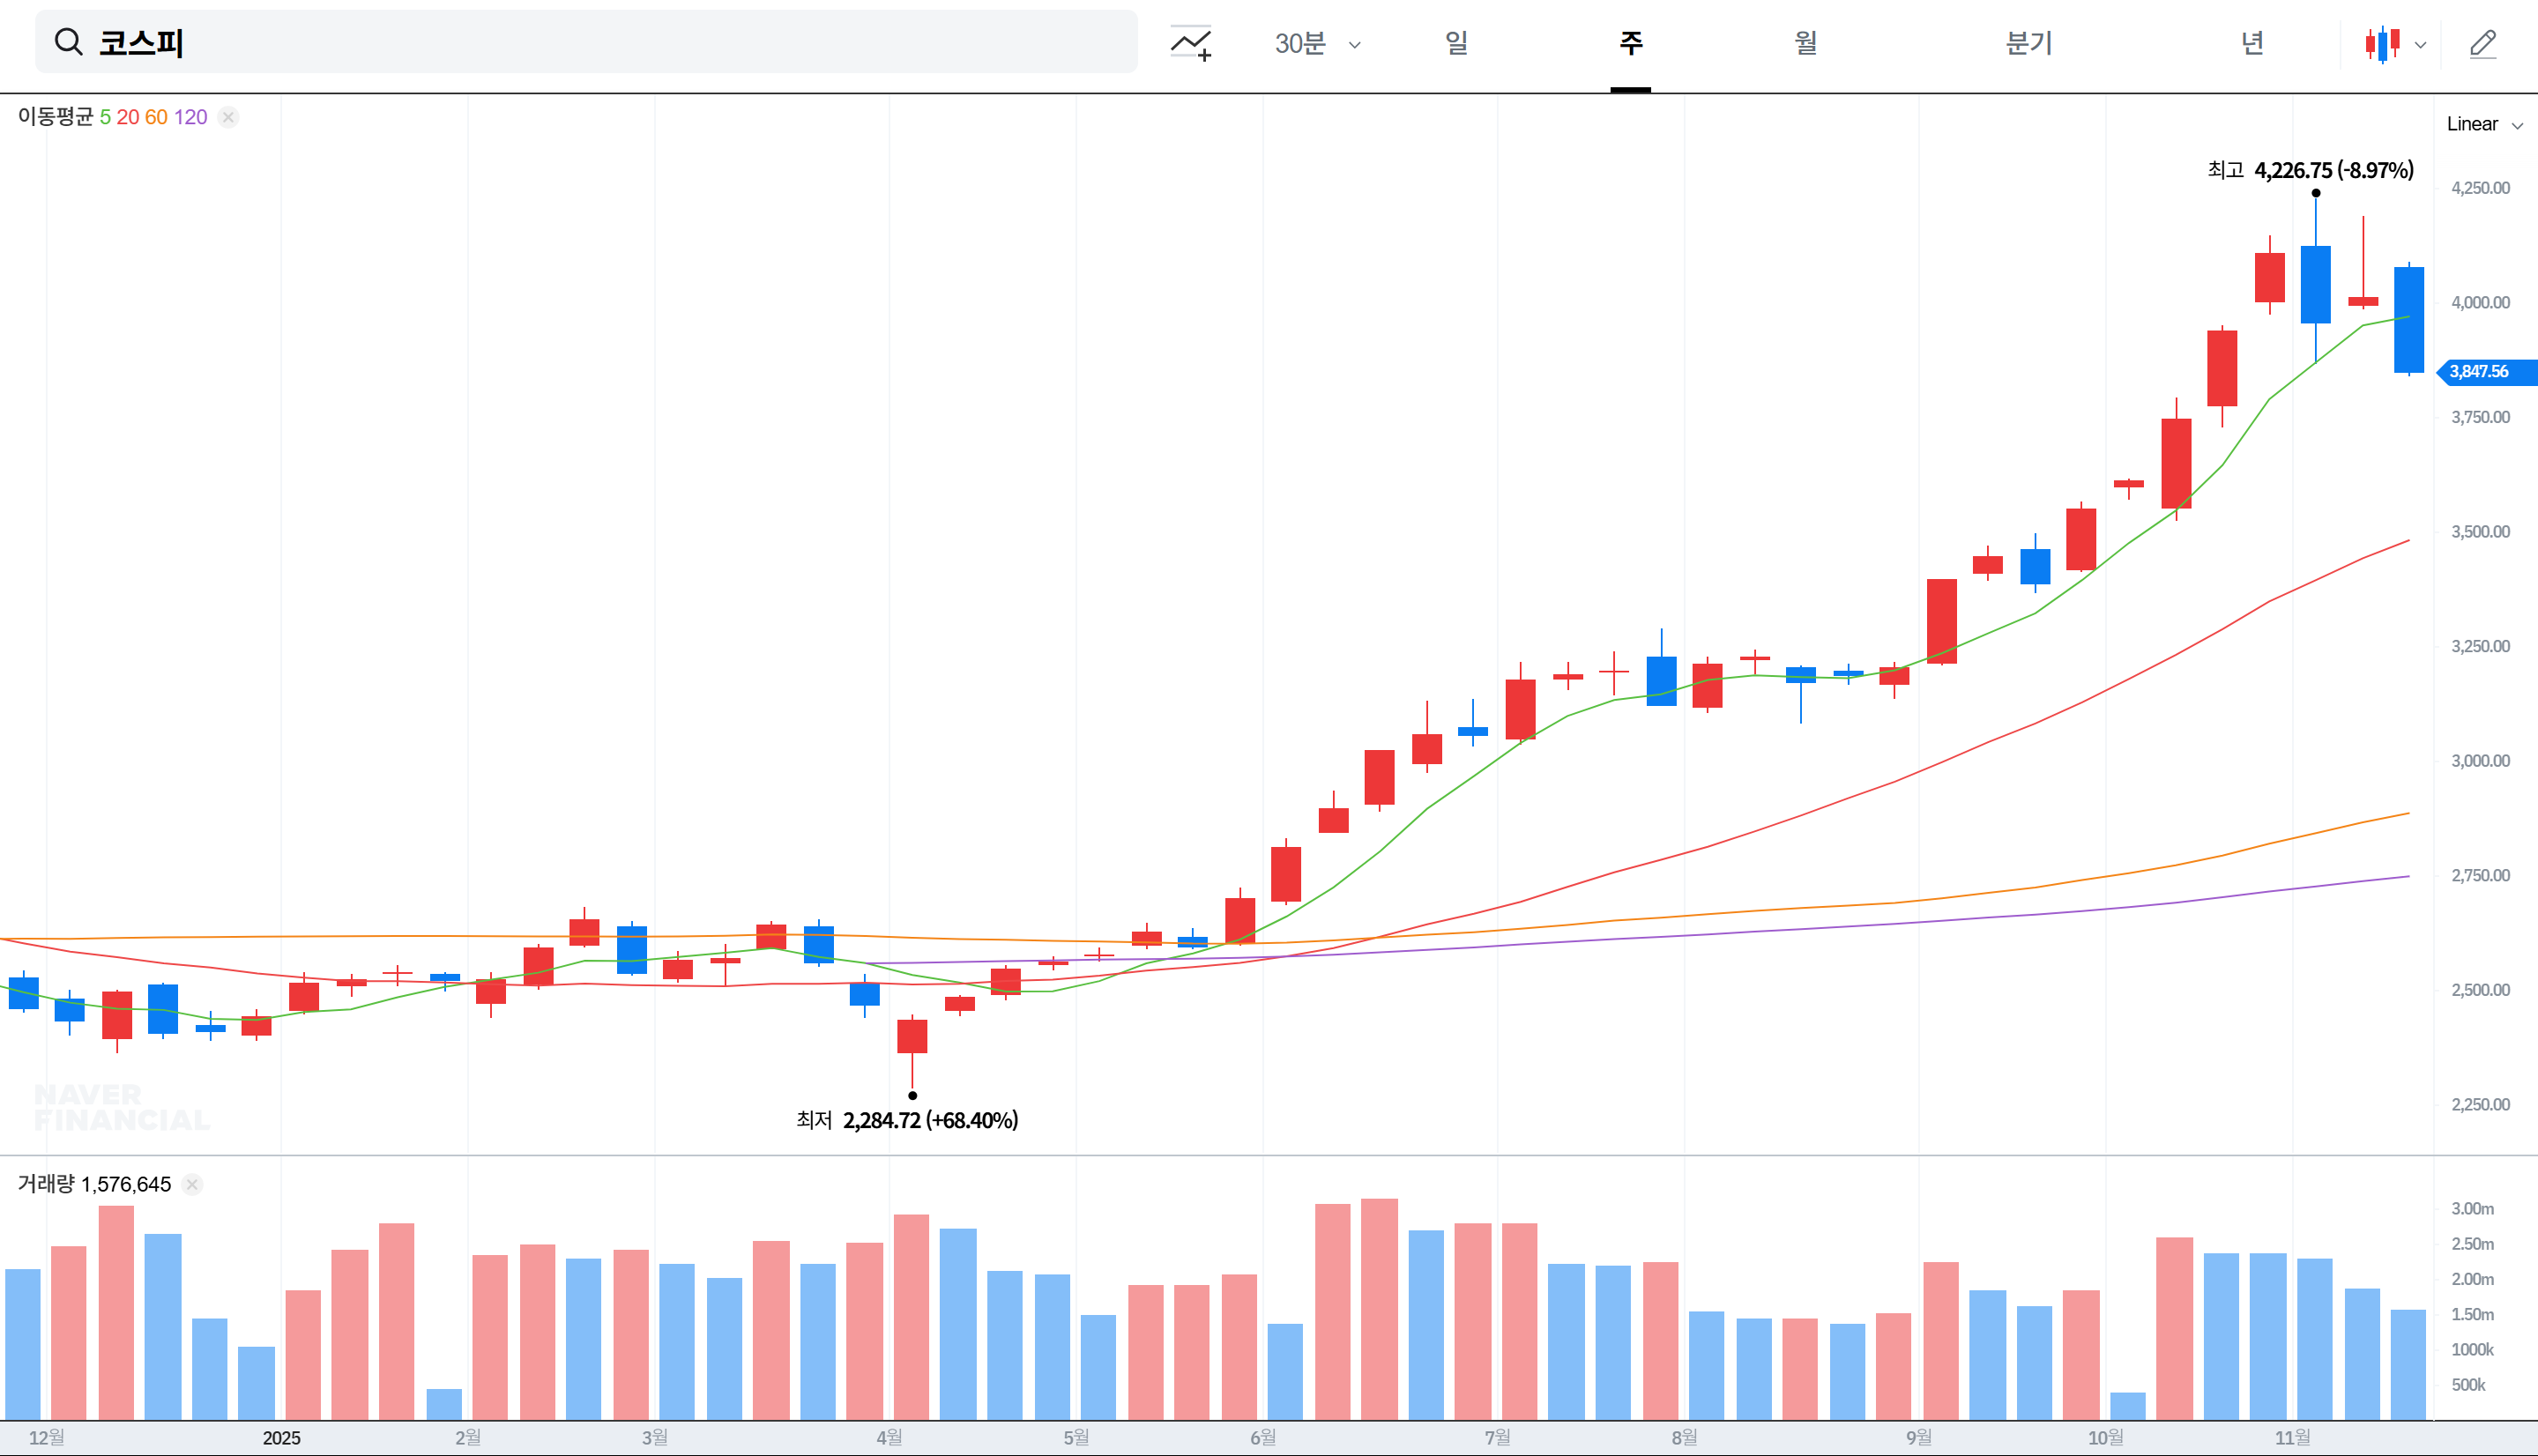The width and height of the screenshot is (2538, 1456).
Task: Click the 3,750.00 price axis label
Action: tap(2480, 417)
